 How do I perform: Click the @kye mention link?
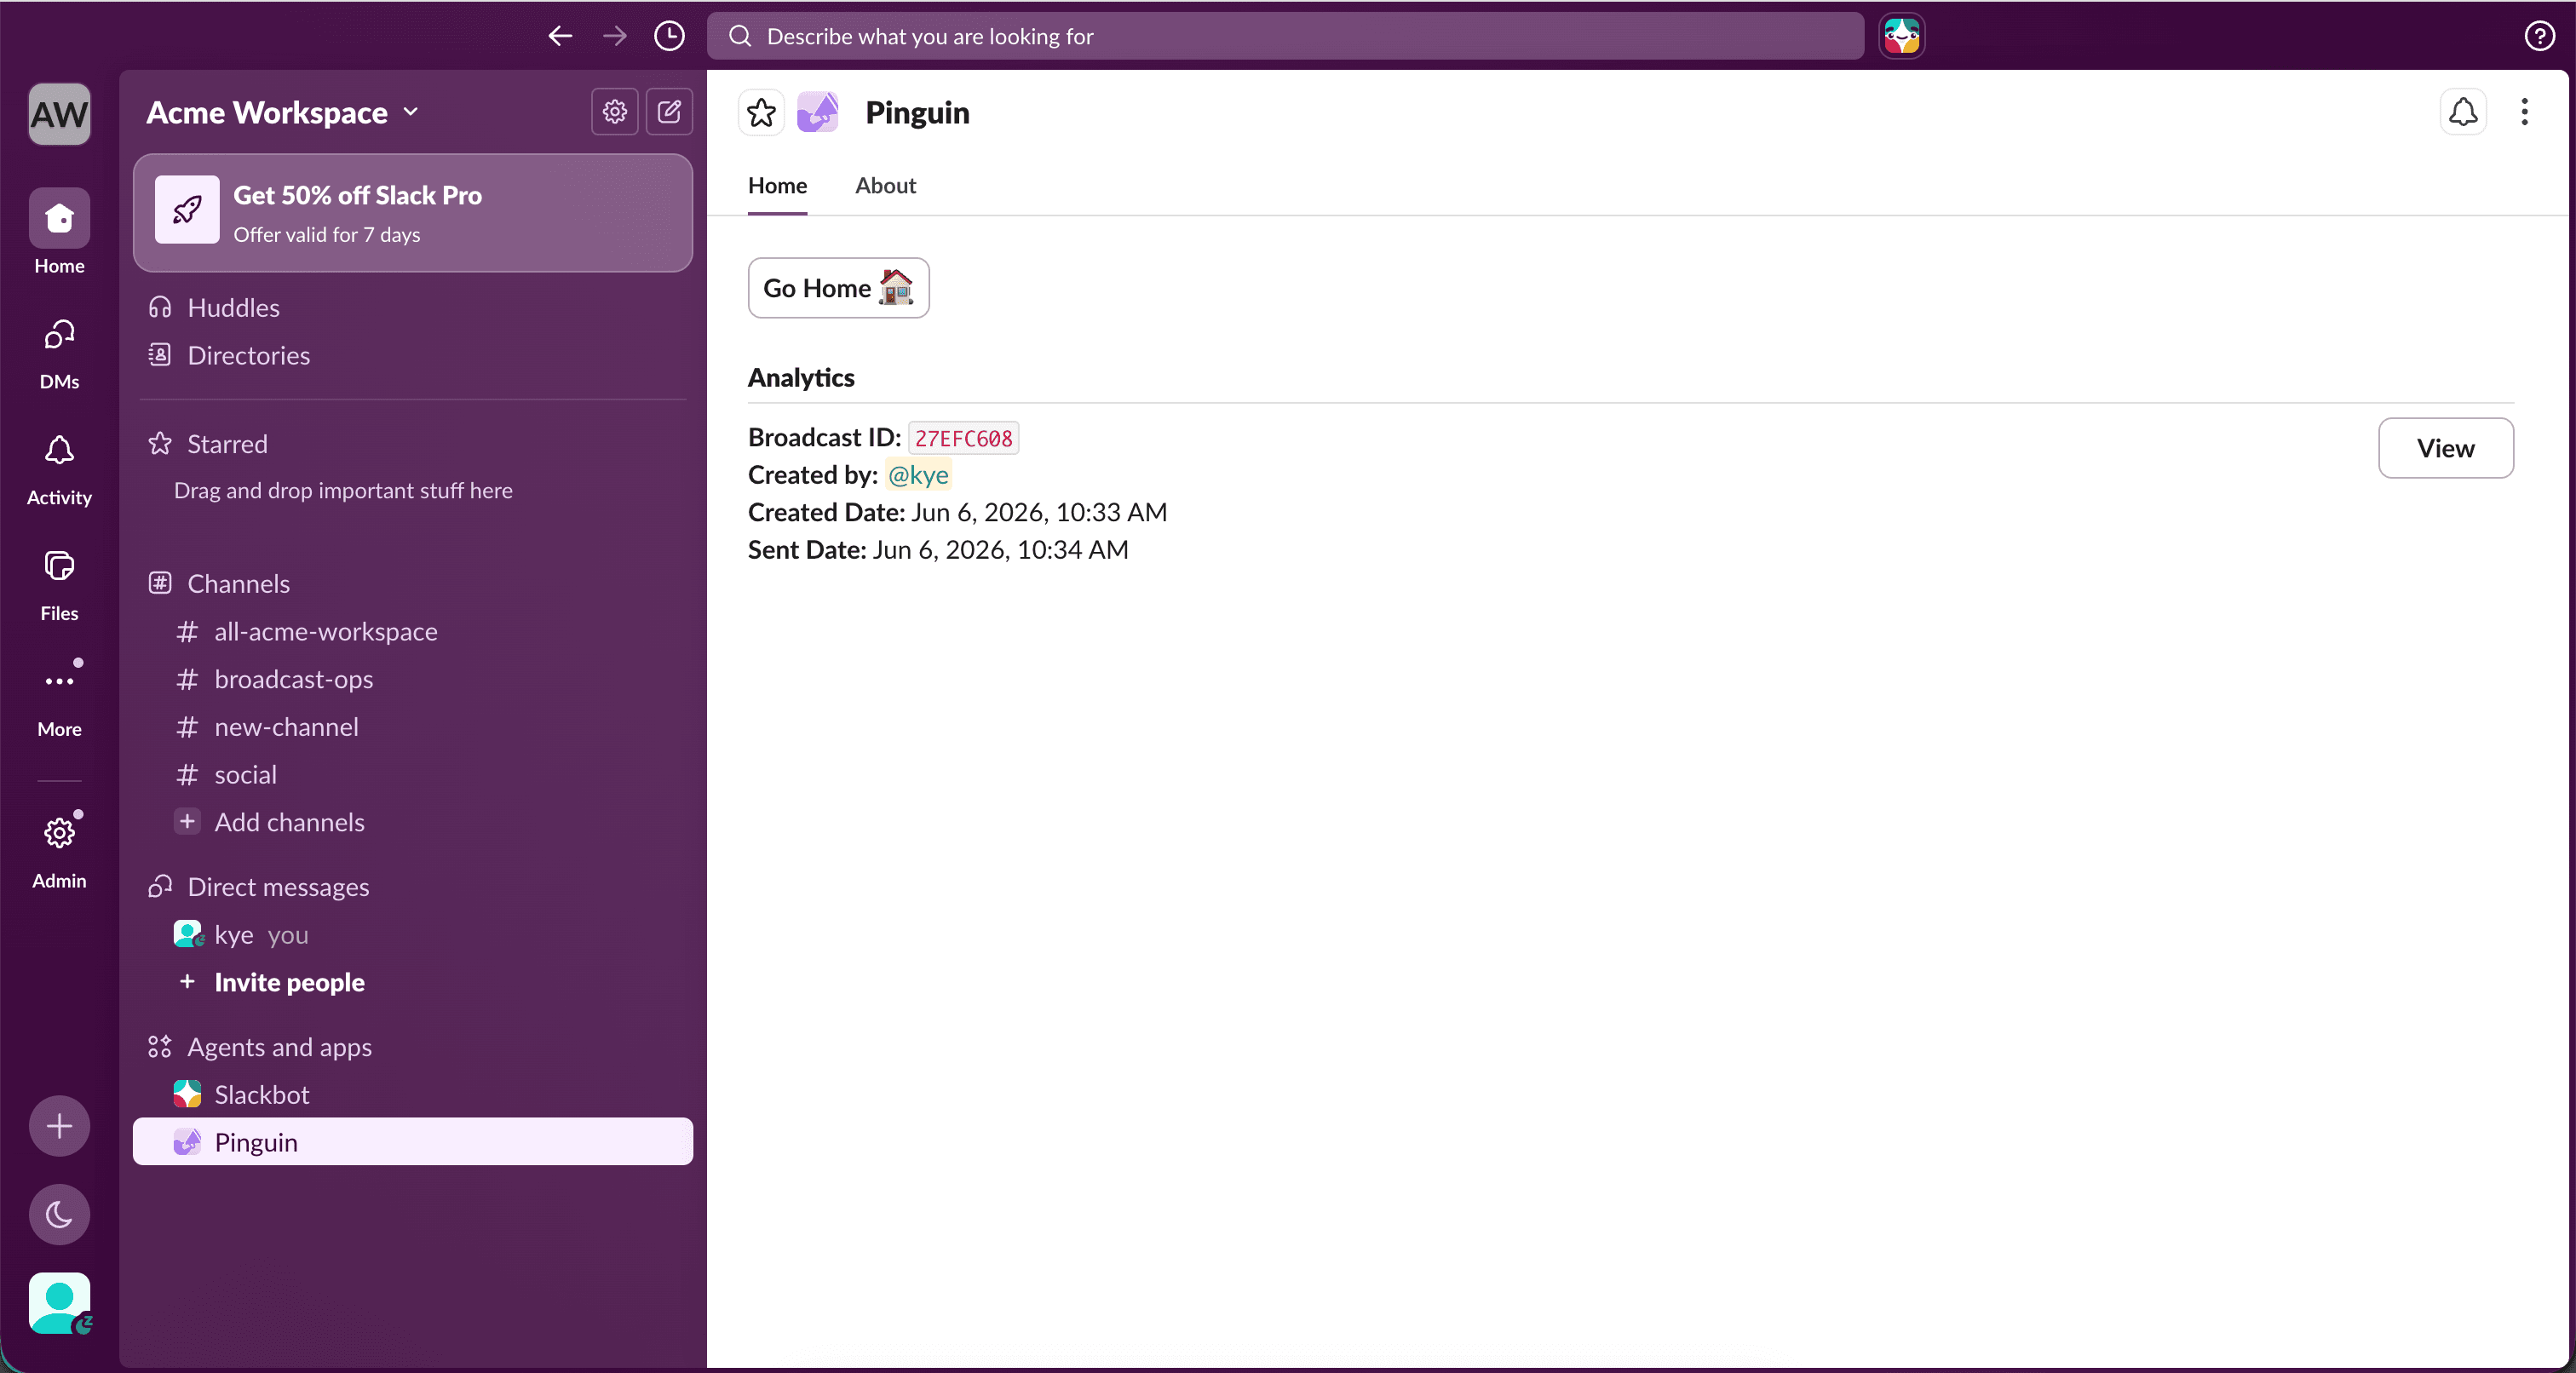(x=918, y=475)
